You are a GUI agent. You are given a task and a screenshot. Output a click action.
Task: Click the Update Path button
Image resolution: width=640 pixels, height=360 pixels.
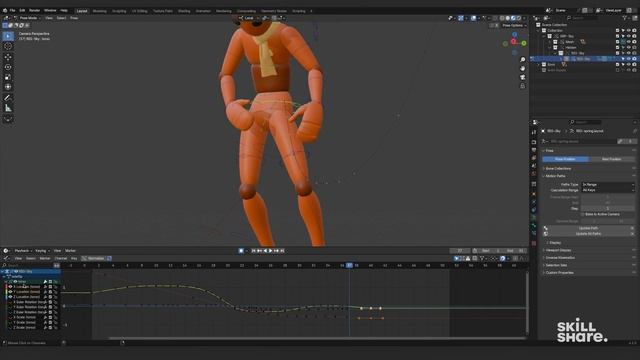(x=589, y=228)
